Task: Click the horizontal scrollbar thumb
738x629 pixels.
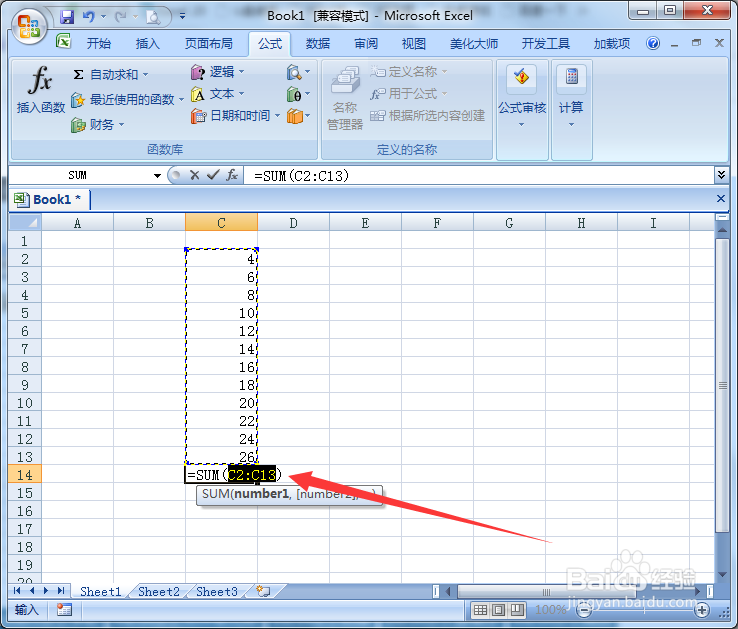Action: coord(546,591)
